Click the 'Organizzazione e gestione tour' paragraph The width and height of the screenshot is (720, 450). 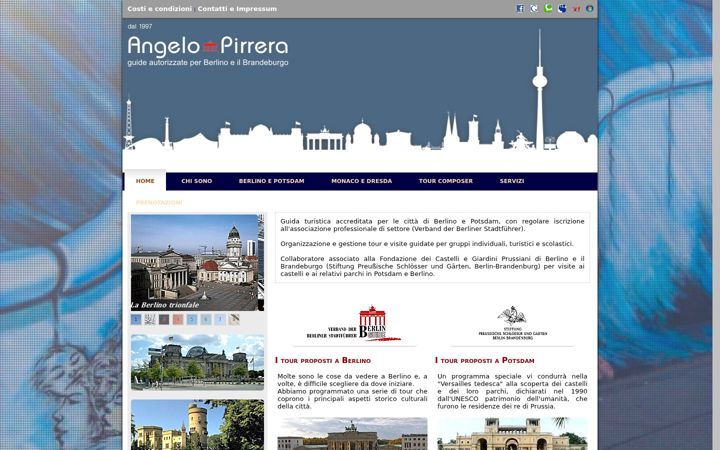[427, 243]
